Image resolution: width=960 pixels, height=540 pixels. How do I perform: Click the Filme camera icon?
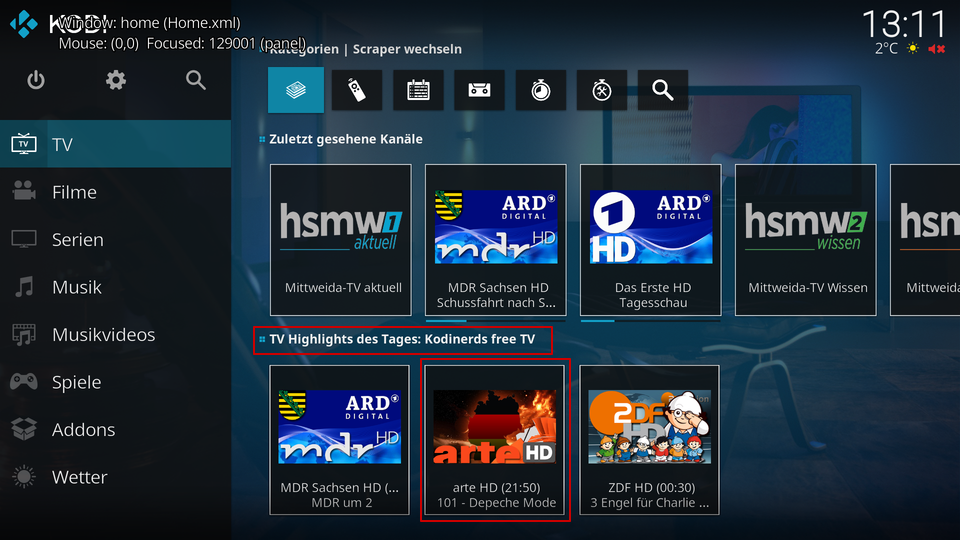24,192
